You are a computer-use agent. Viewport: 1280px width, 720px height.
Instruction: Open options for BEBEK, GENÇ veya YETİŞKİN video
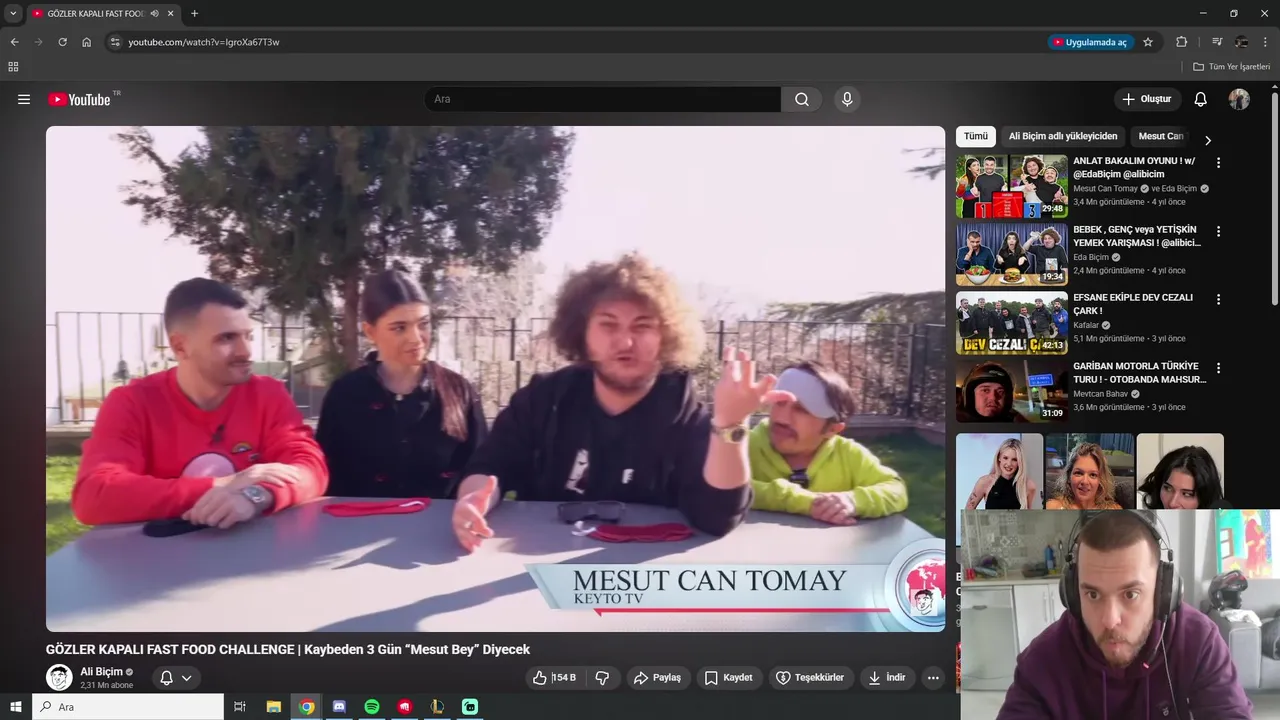click(x=1218, y=231)
